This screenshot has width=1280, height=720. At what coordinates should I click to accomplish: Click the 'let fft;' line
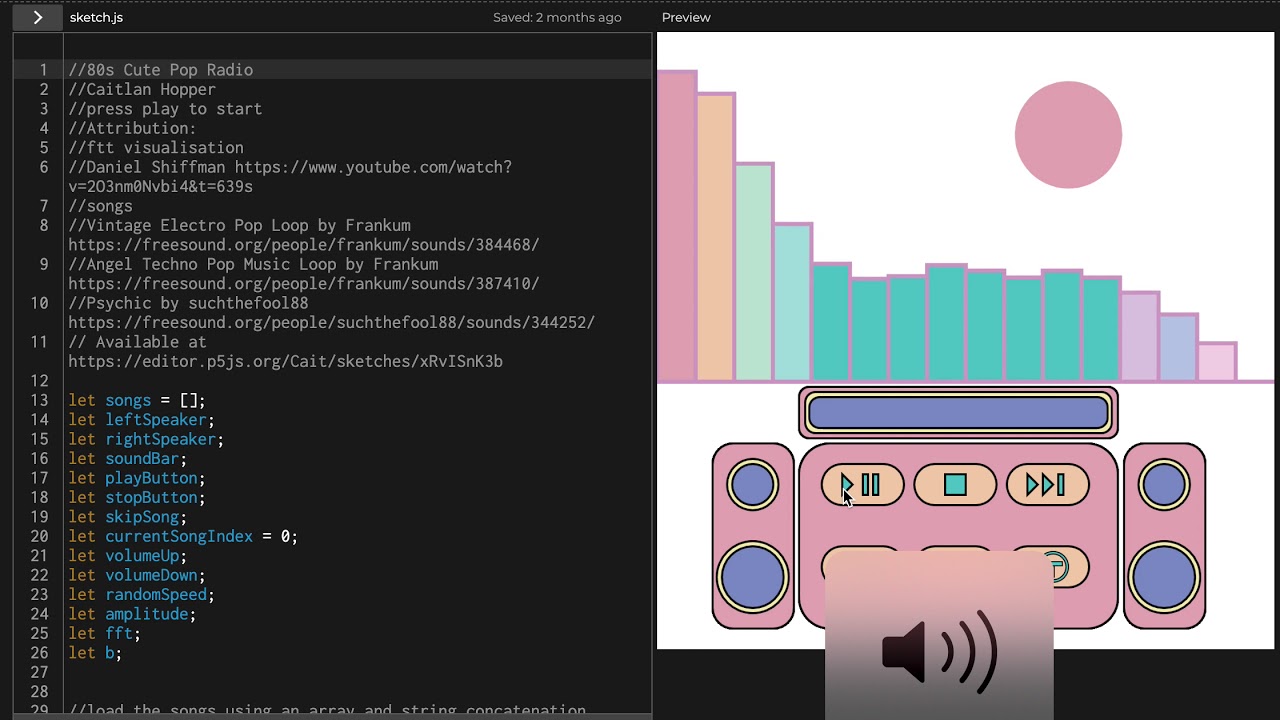104,634
